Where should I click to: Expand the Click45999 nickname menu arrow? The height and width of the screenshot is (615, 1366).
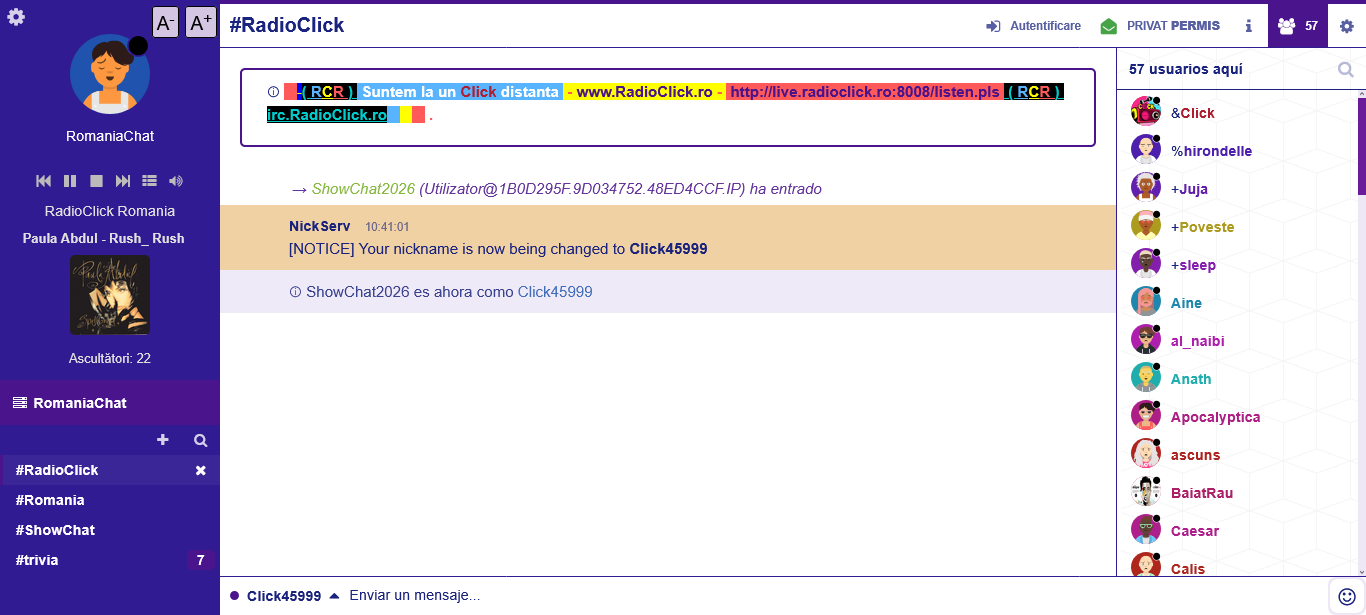tap(334, 596)
